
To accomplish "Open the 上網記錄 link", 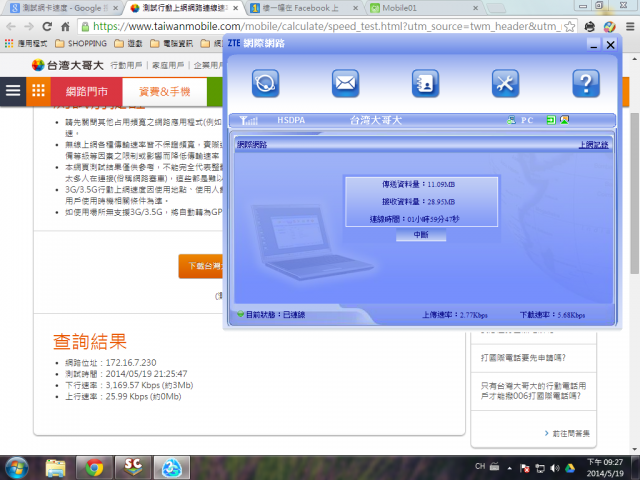I will [x=593, y=144].
